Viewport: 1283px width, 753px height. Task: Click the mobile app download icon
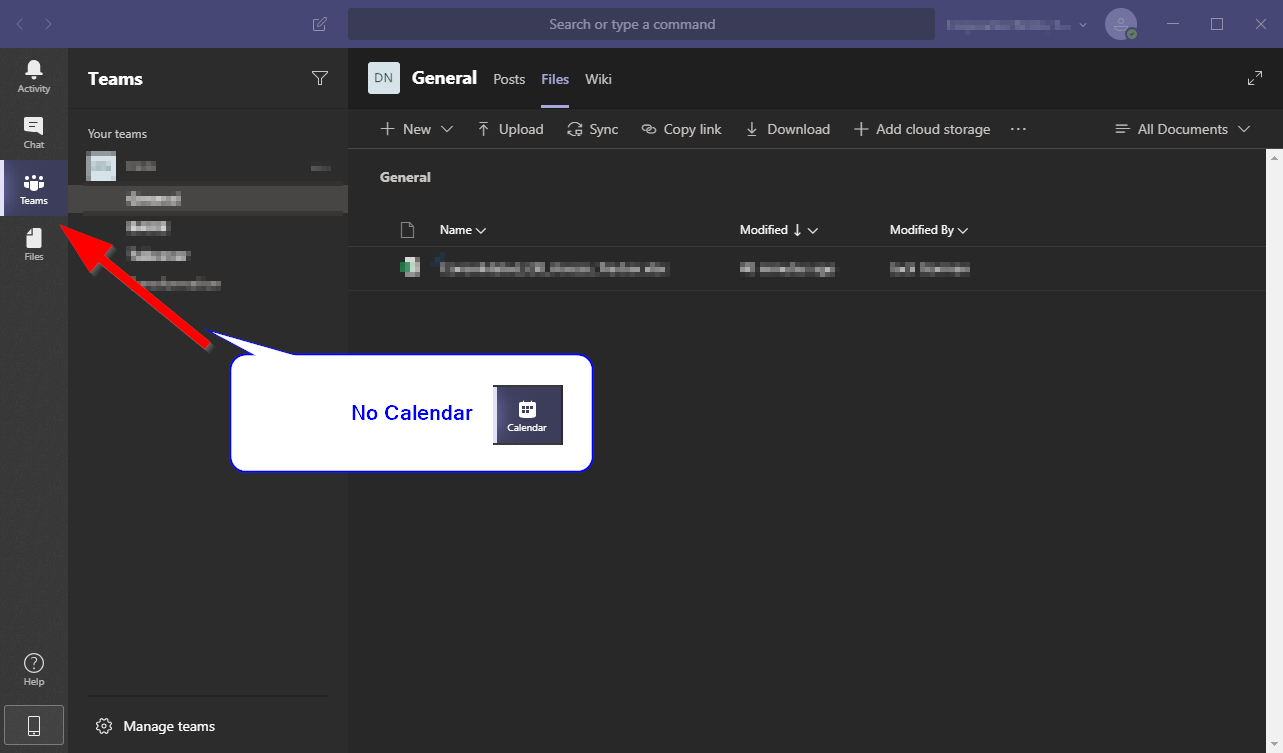click(34, 726)
